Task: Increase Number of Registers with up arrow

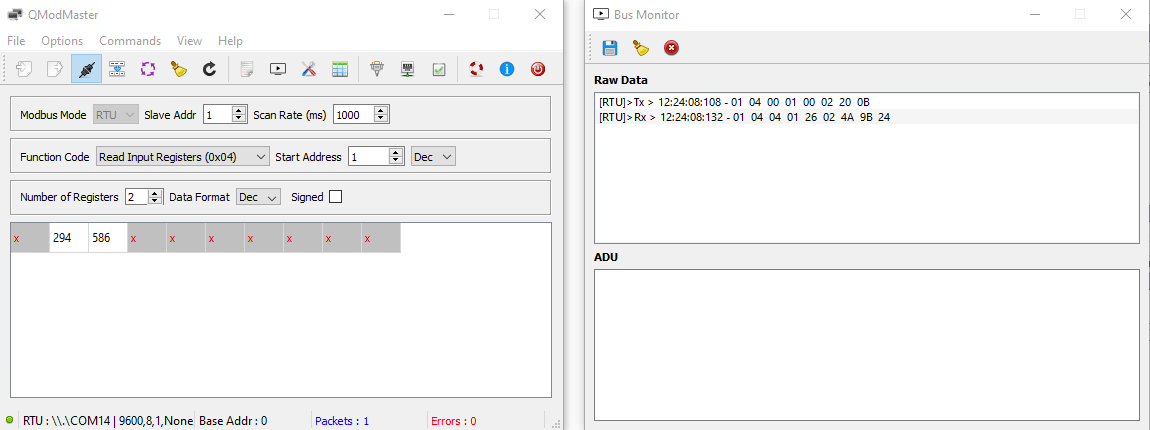Action: pyautogui.click(x=155, y=193)
